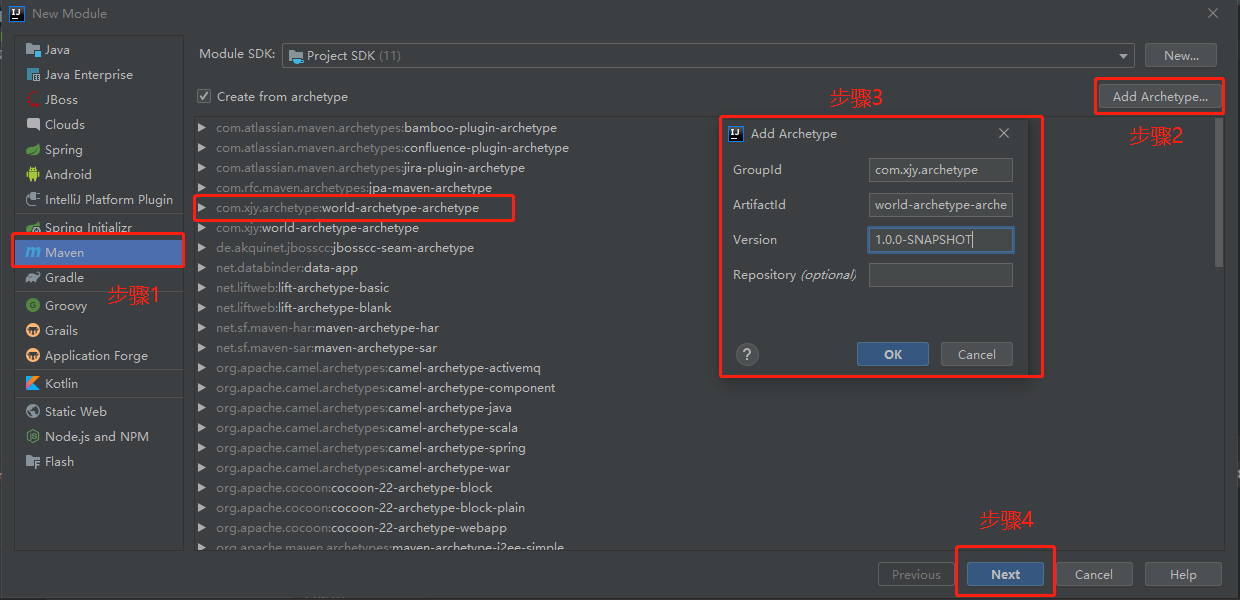The height and width of the screenshot is (600, 1240).
Task: Cancel the Add Archetype dialog
Action: (x=977, y=354)
